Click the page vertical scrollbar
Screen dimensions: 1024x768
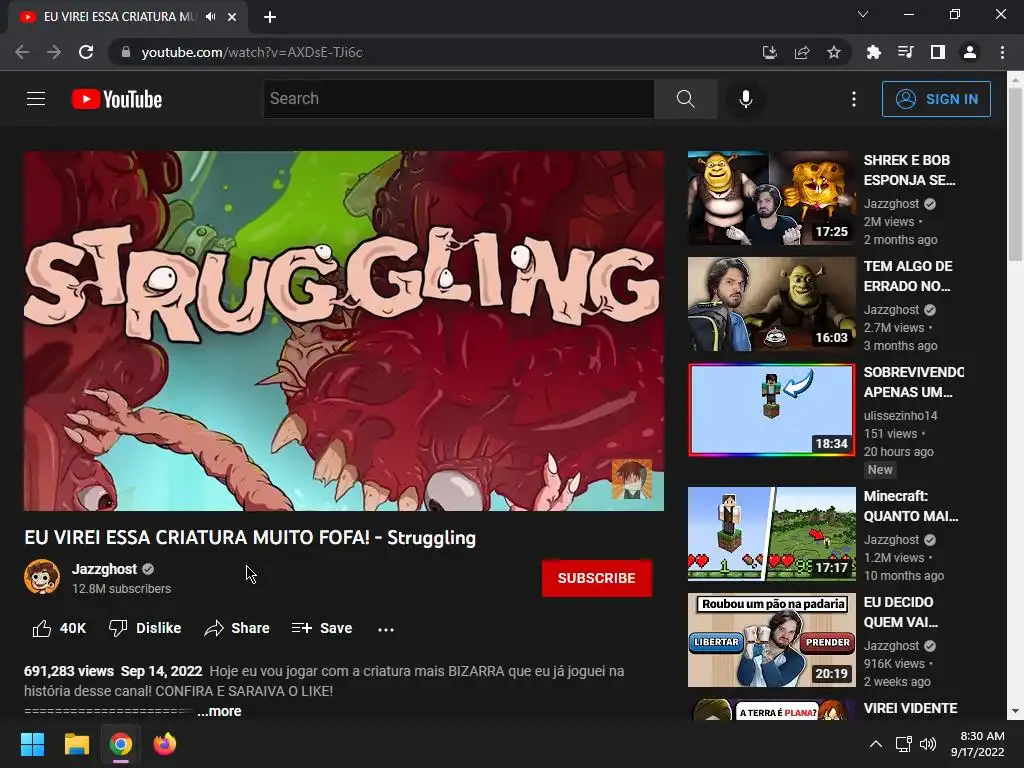(1015, 173)
